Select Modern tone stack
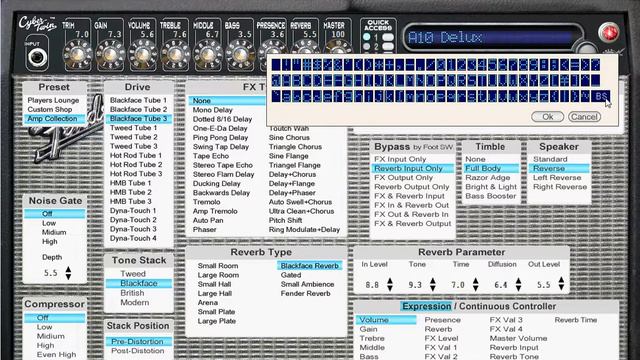The height and width of the screenshot is (360, 640). [x=135, y=302]
